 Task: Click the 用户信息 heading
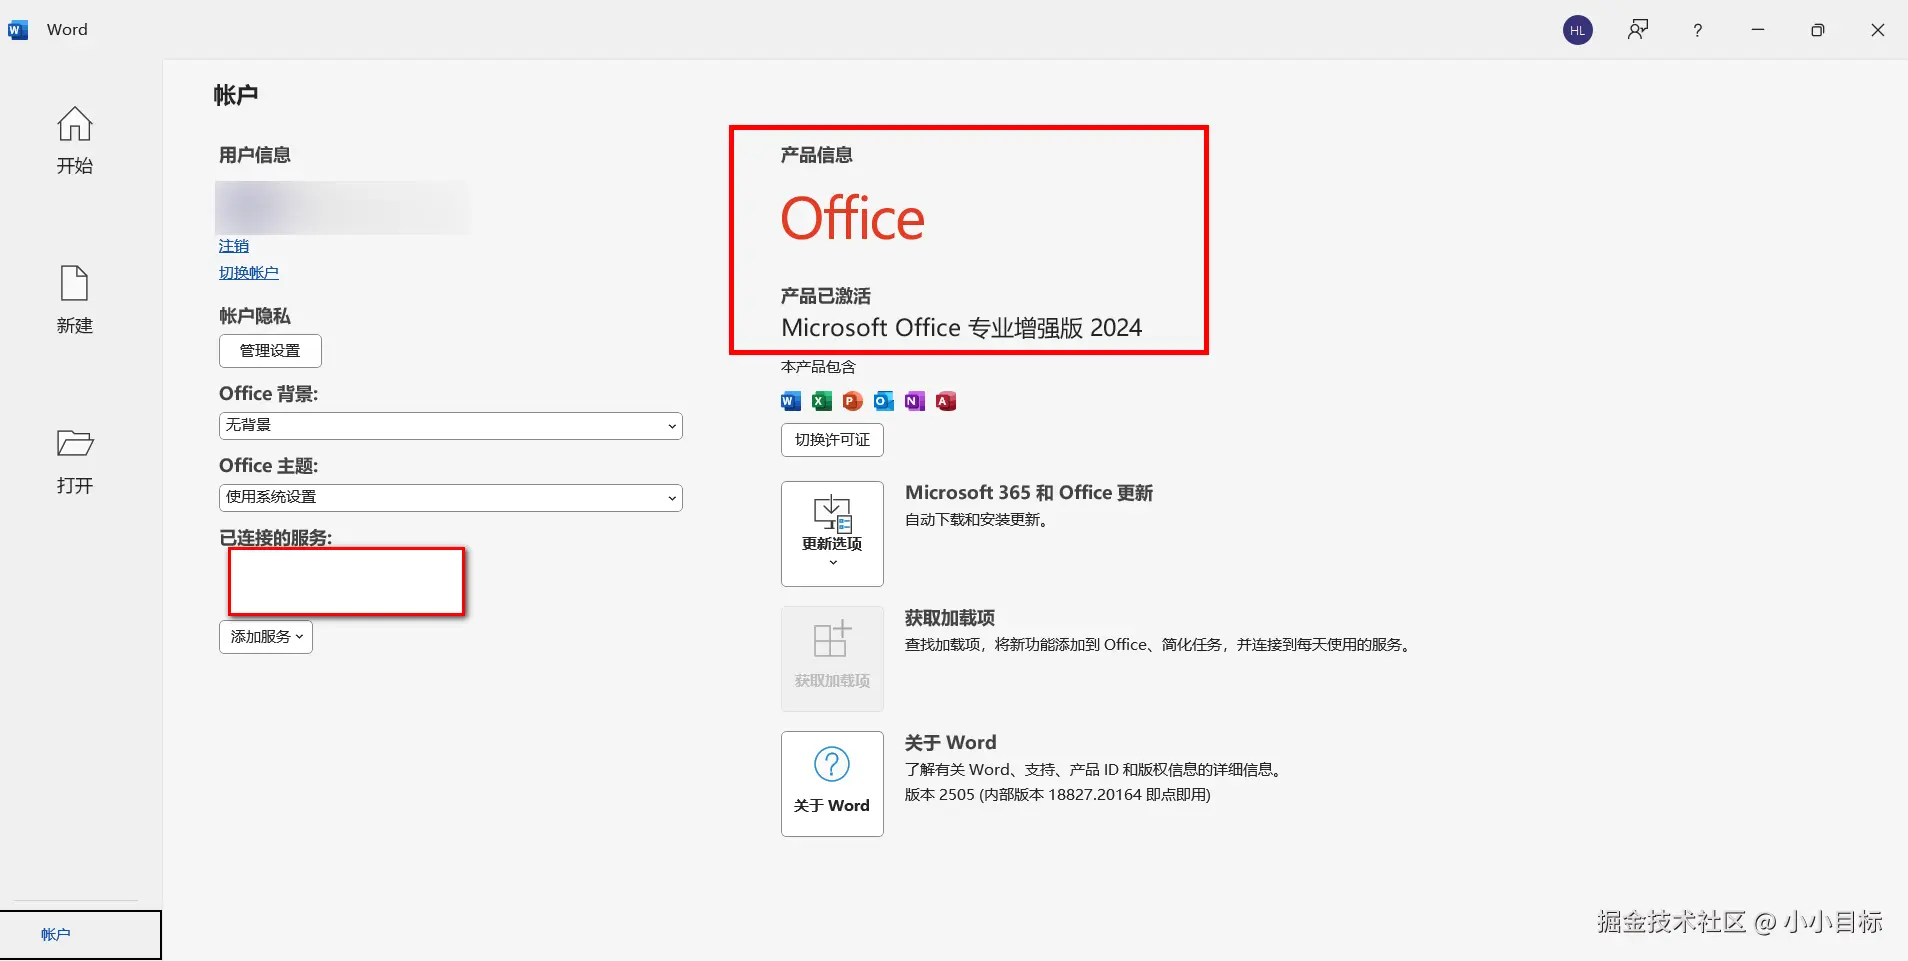pos(255,155)
